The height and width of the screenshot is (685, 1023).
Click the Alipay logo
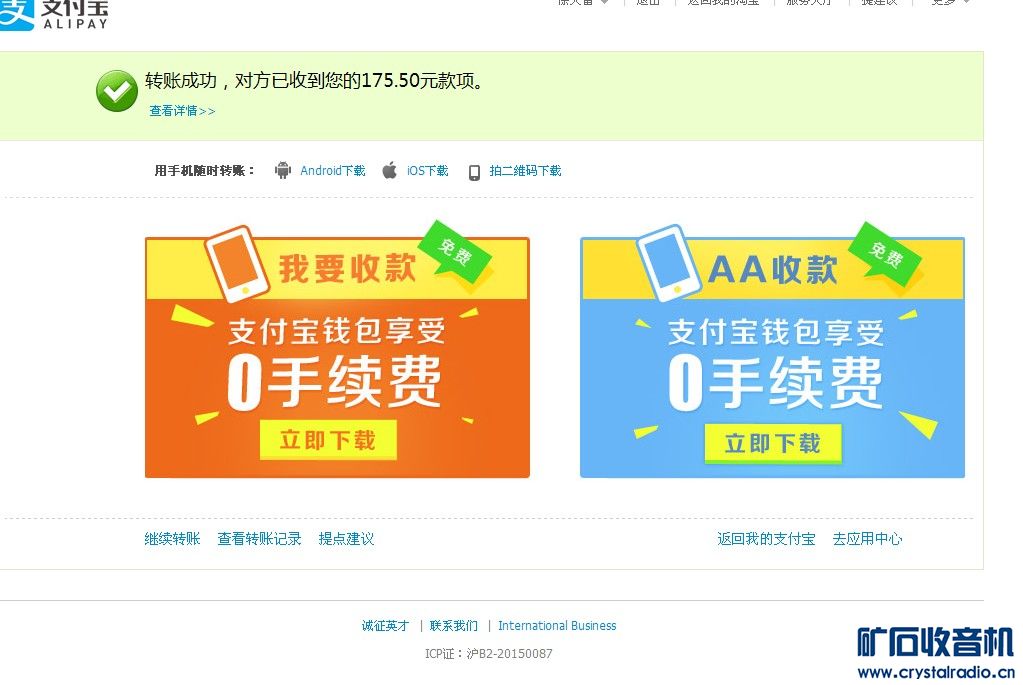click(x=55, y=14)
